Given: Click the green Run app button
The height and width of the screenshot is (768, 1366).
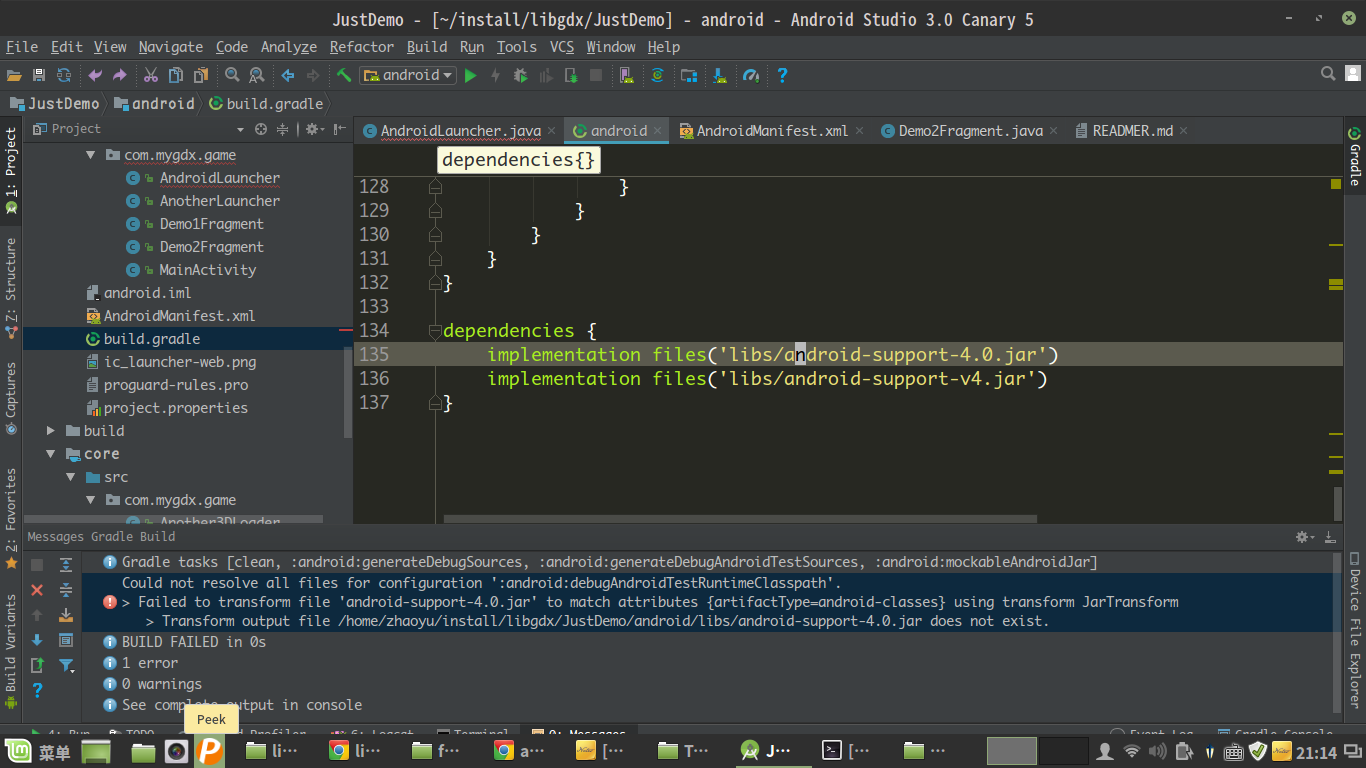Looking at the screenshot, I should 471,75.
